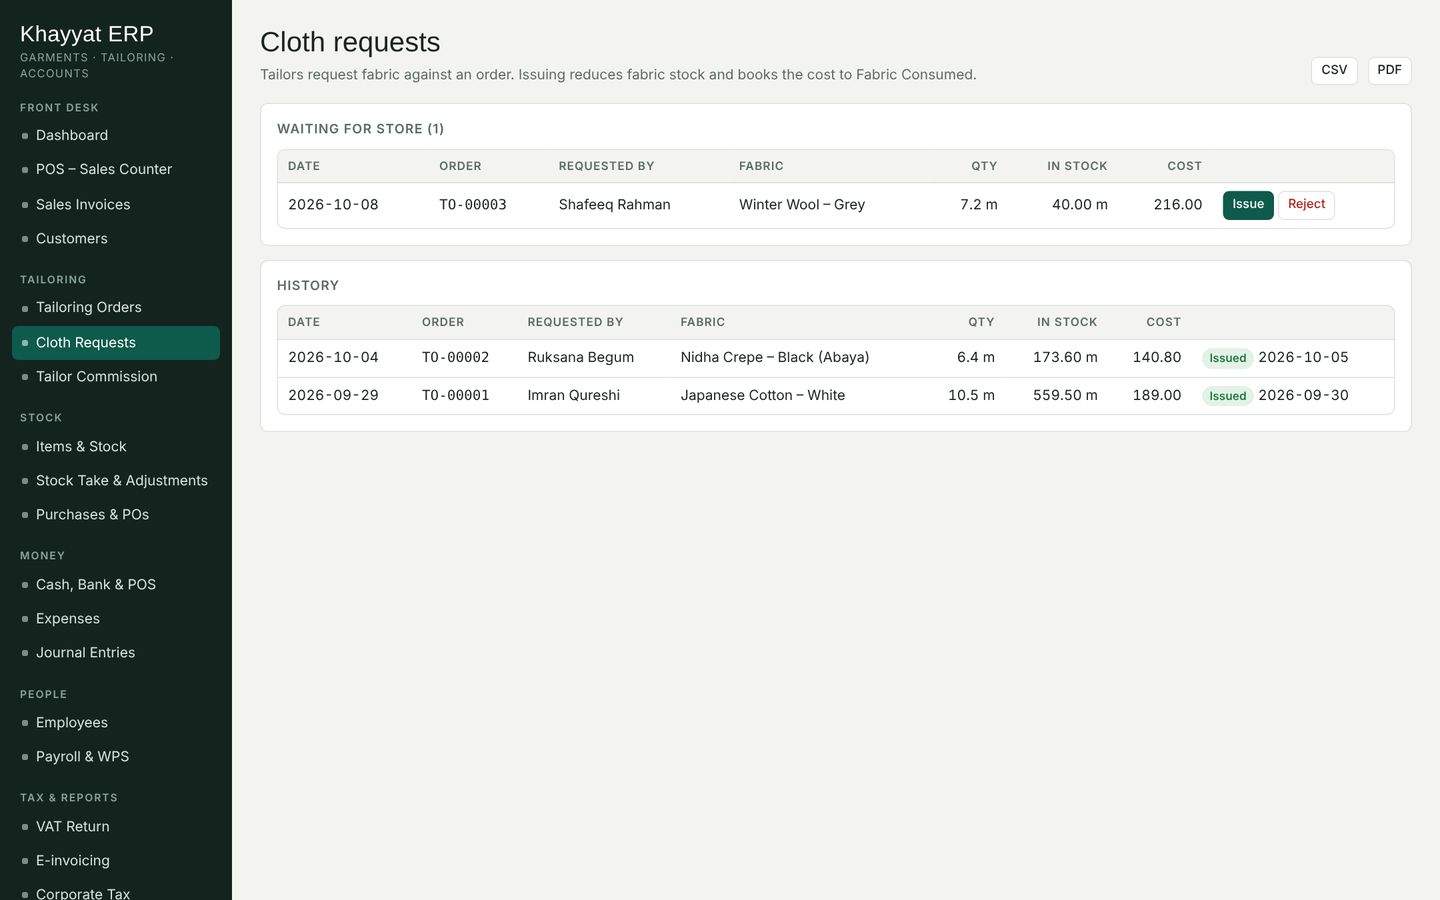Click the Issued badge for TO-00001

1227,396
